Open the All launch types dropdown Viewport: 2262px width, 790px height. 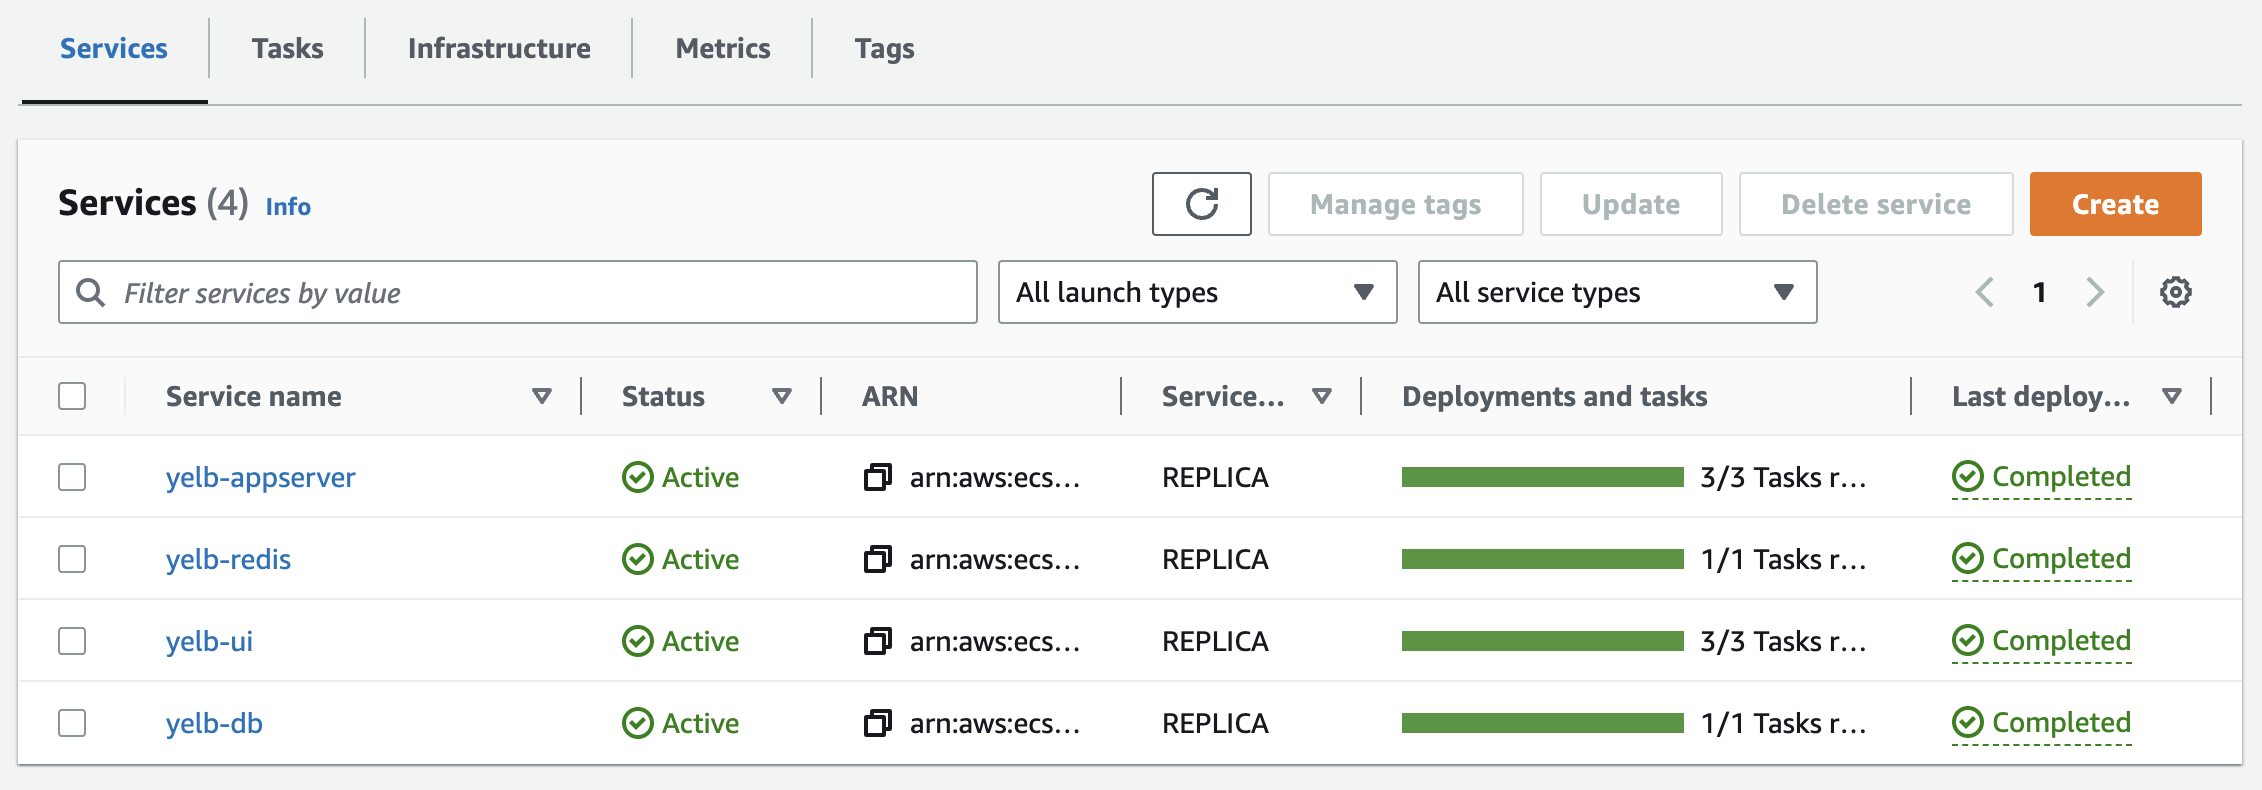pos(1197,292)
